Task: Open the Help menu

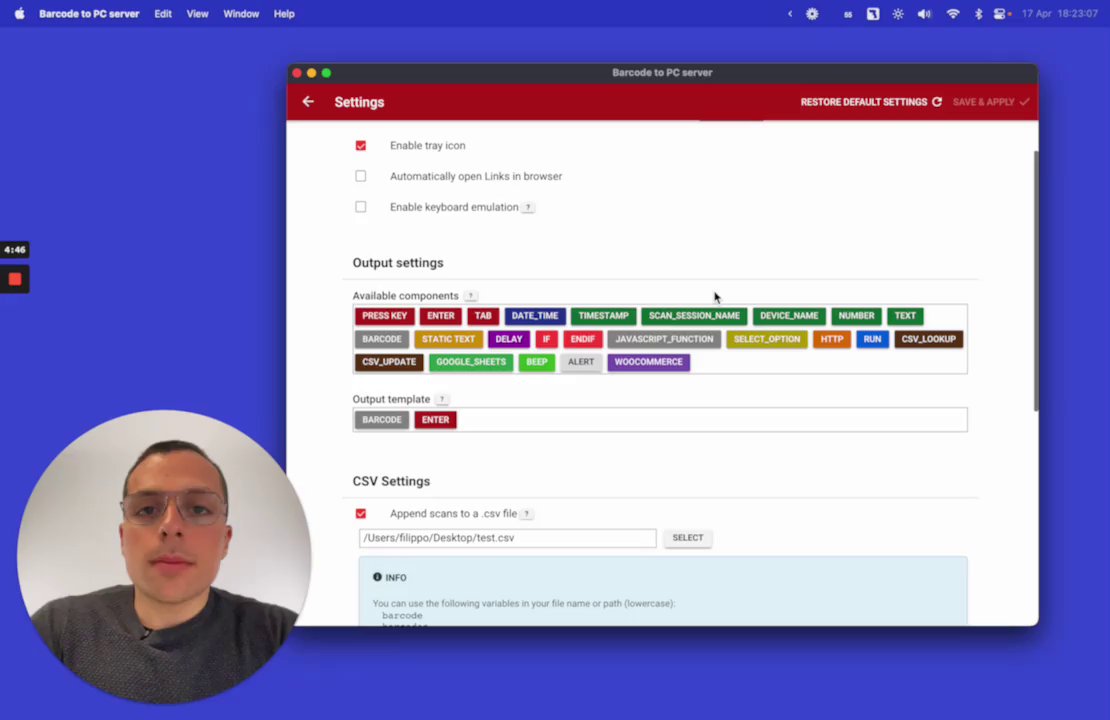Action: (284, 13)
